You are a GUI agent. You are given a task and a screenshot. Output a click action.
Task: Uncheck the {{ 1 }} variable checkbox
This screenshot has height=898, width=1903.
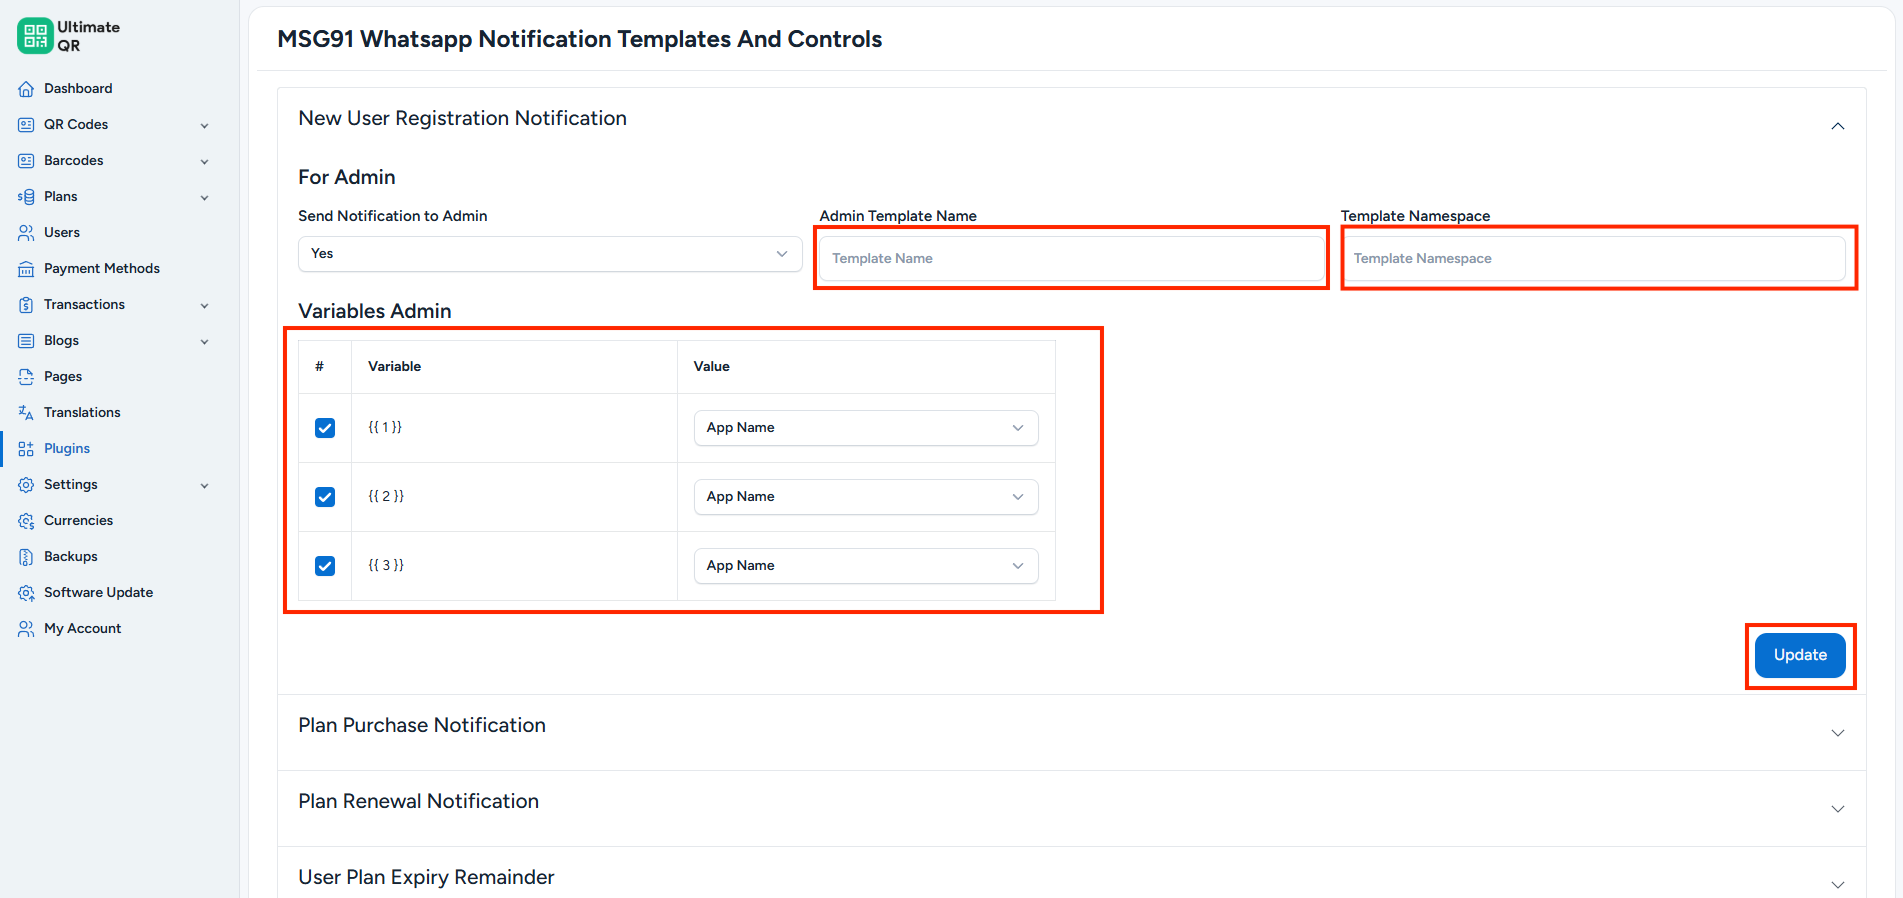(325, 428)
